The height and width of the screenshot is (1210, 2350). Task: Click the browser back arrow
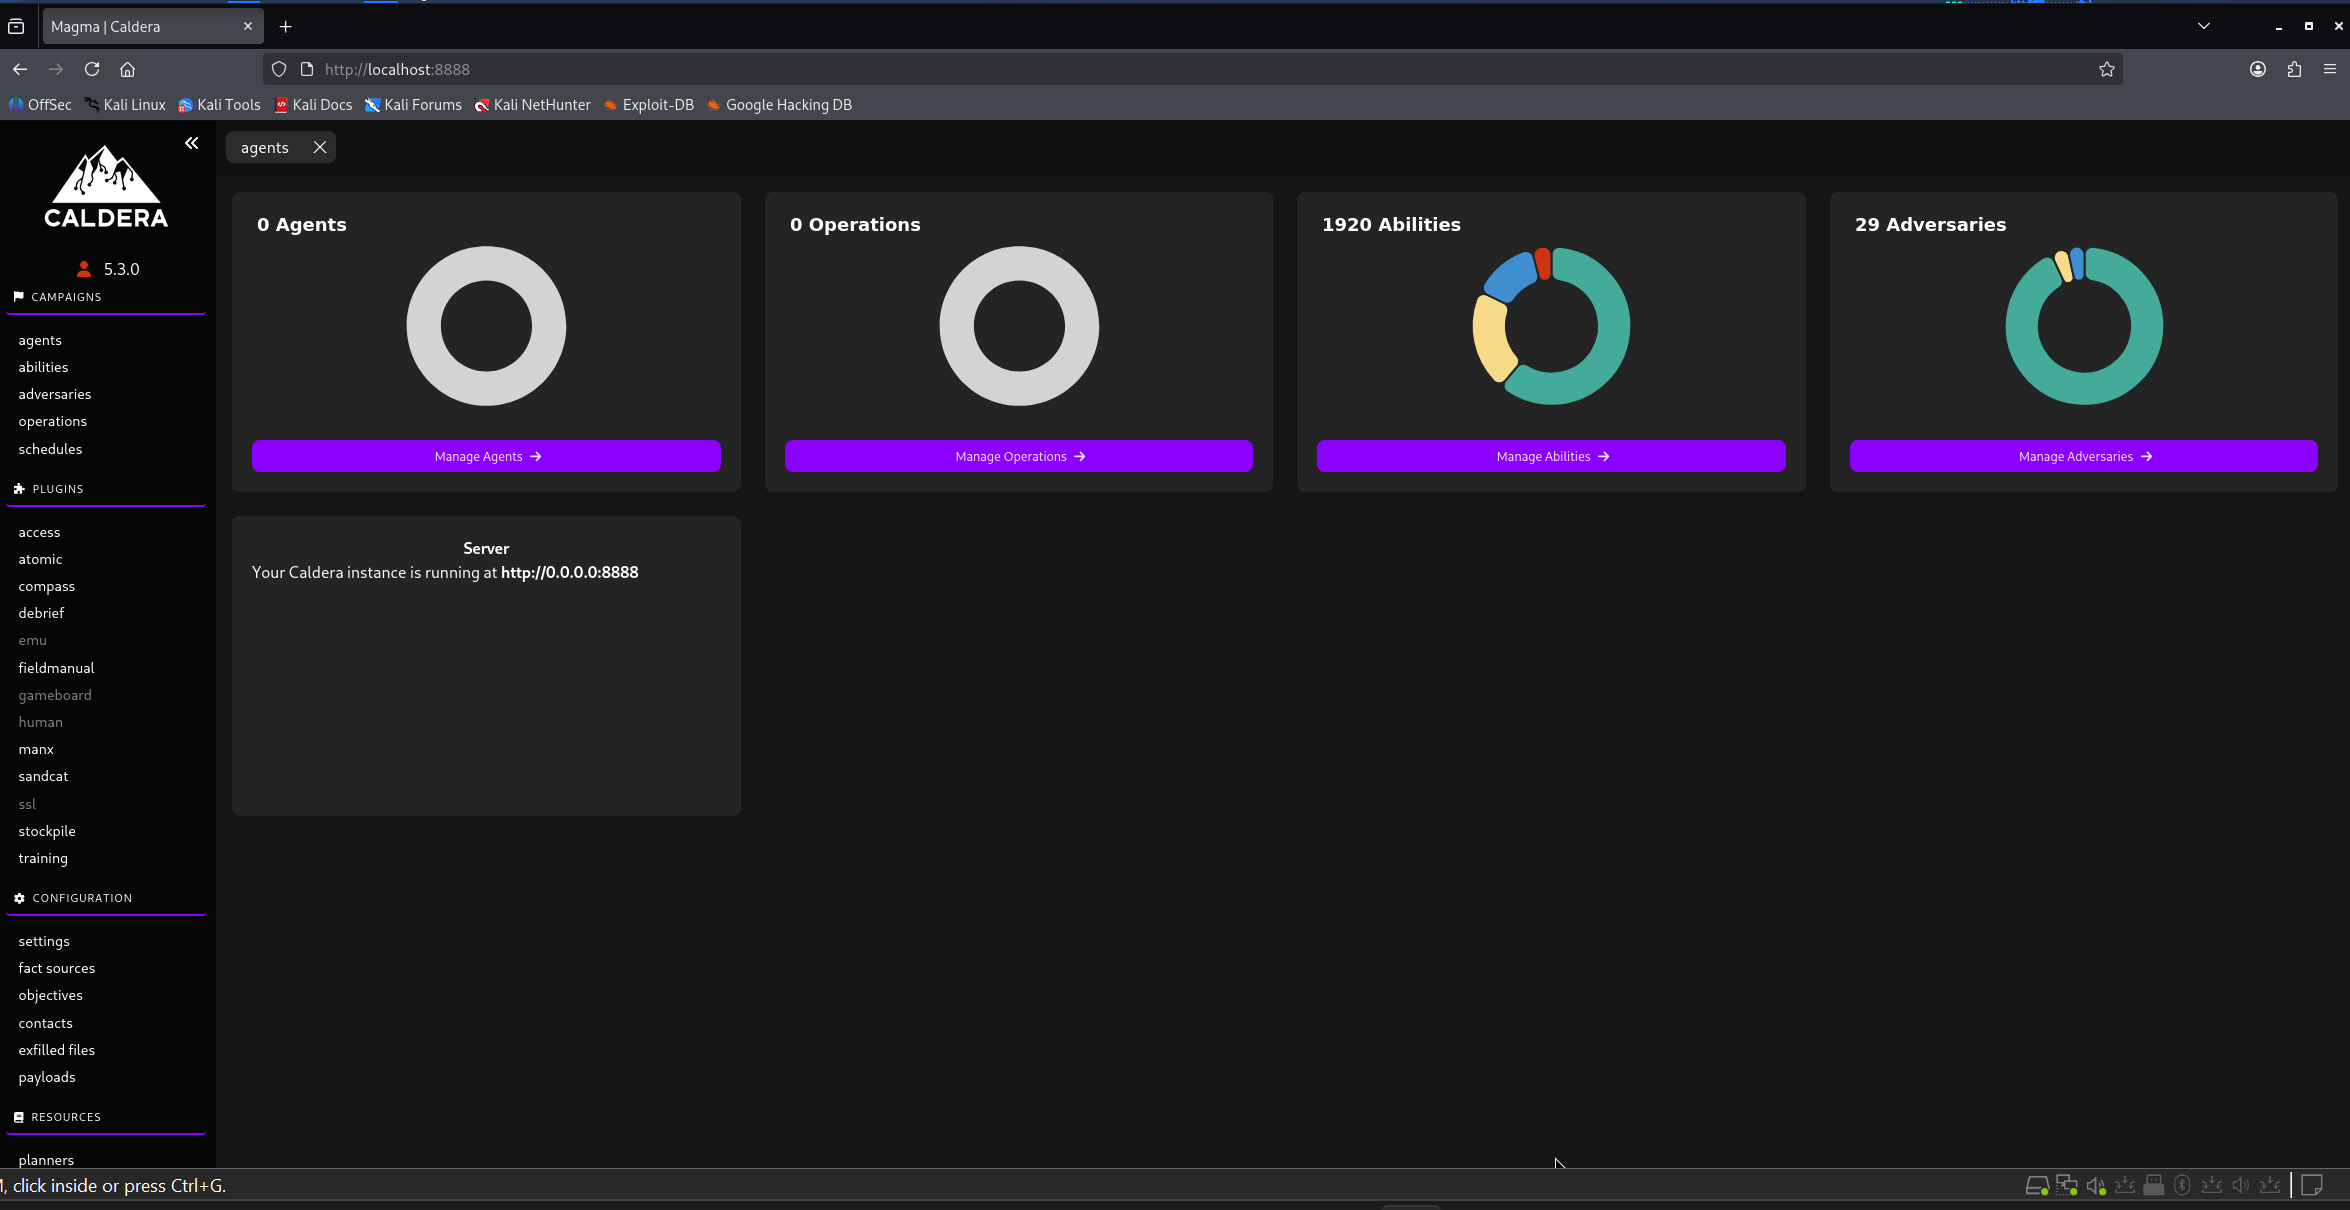pos(20,69)
